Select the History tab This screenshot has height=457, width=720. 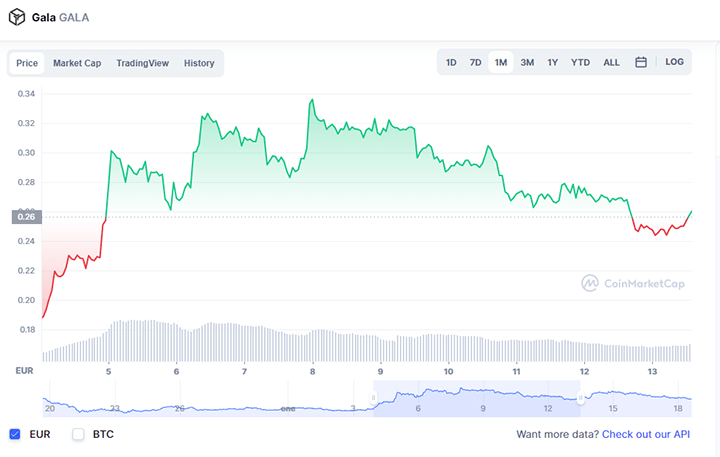point(199,63)
